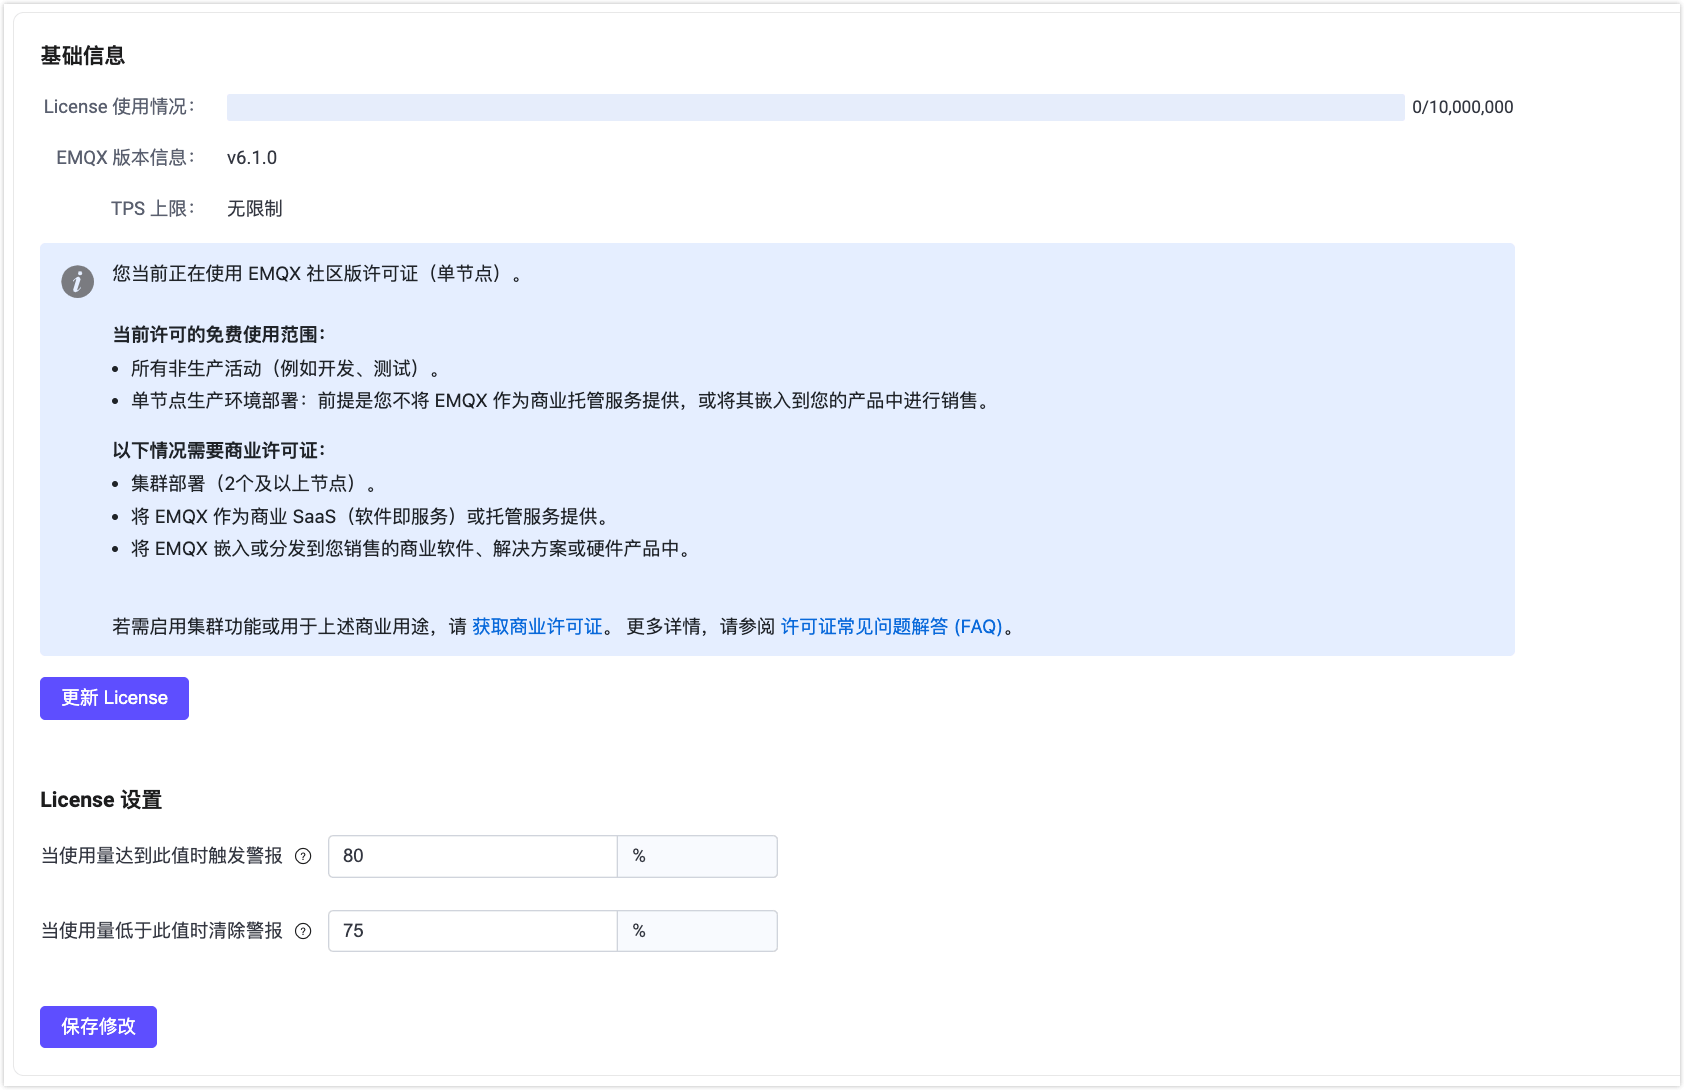Focus the alarm trigger field showing 80
This screenshot has width=1684, height=1090.
click(472, 856)
